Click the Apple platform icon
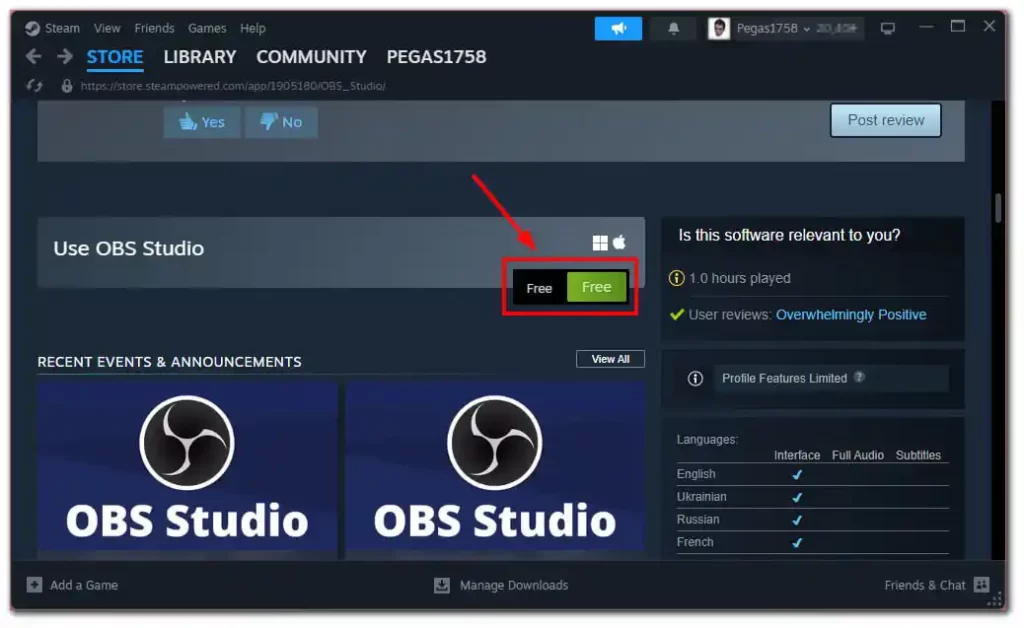 click(x=619, y=242)
